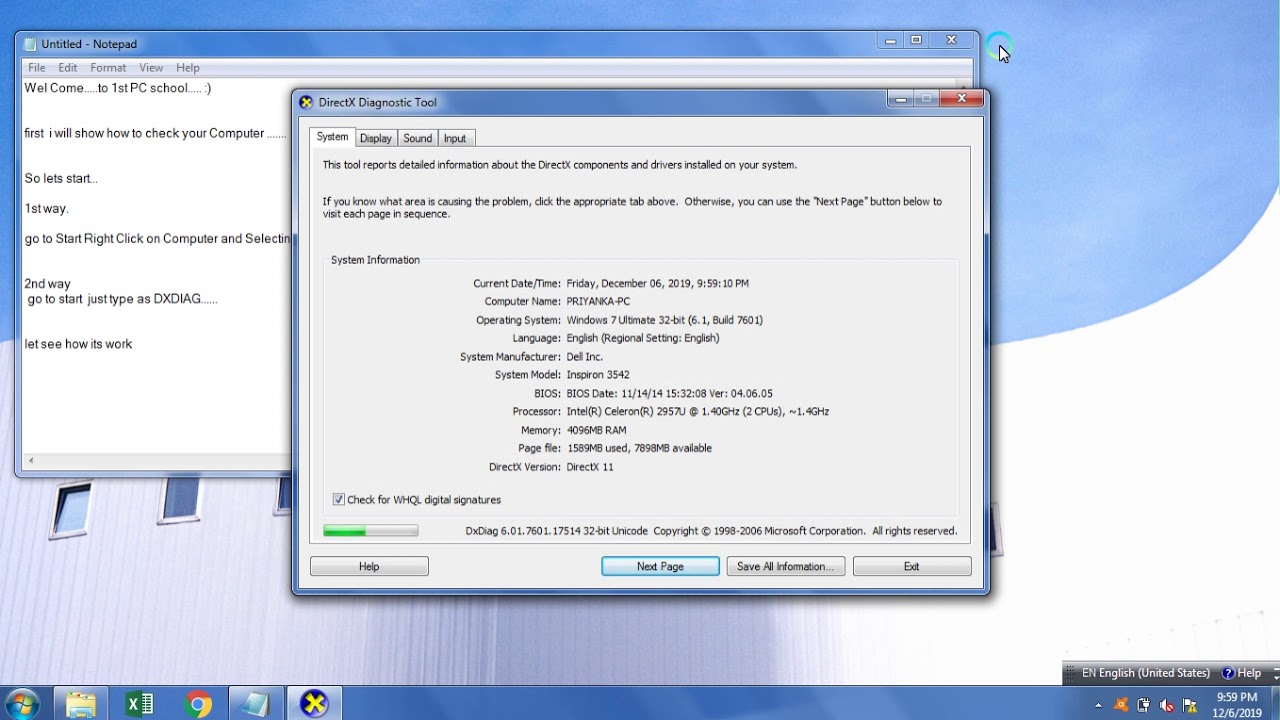Click the BIOS Date text line
The height and width of the screenshot is (720, 1280).
(669, 393)
